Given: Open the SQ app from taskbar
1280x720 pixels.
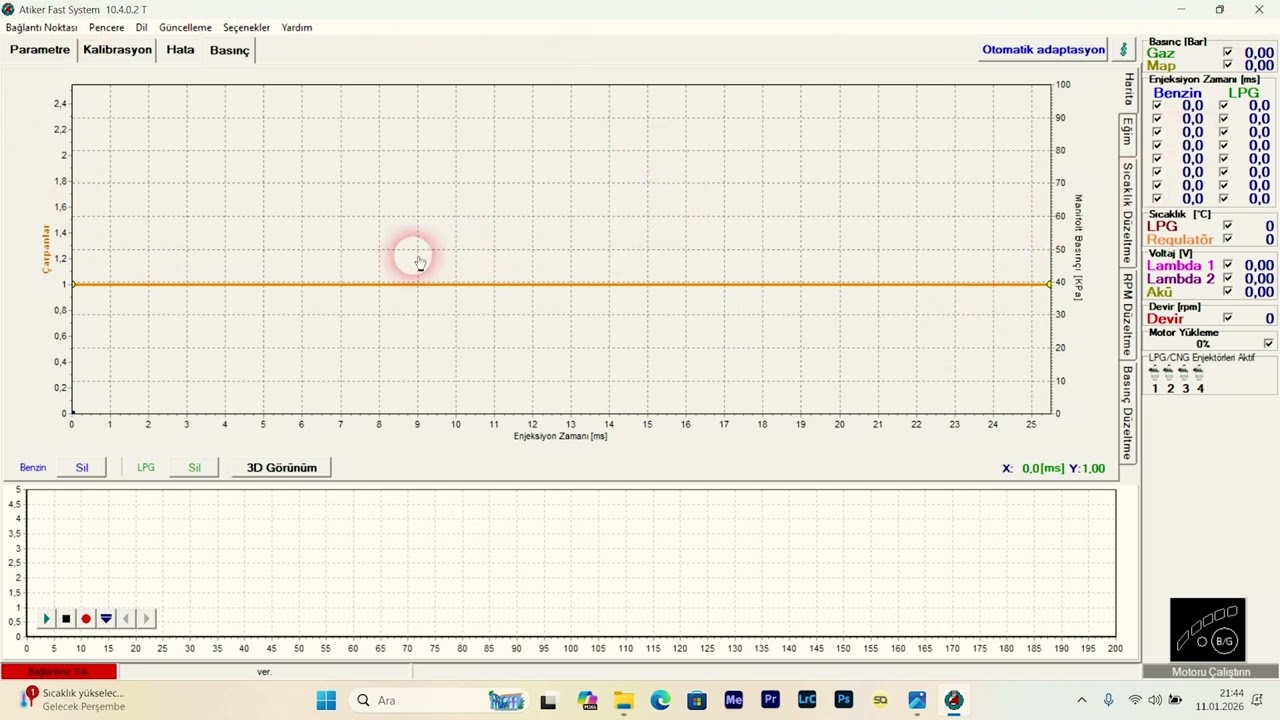Looking at the screenshot, I should [880, 700].
